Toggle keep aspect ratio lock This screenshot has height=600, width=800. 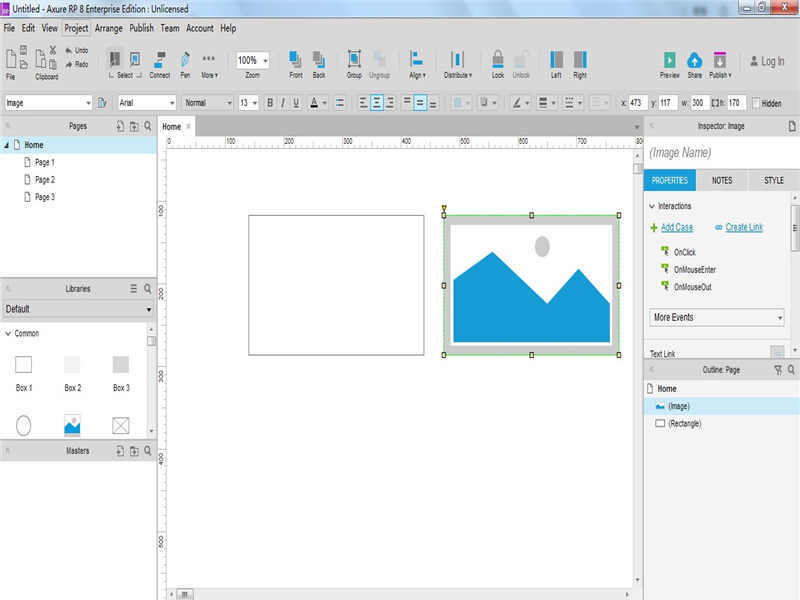716,103
